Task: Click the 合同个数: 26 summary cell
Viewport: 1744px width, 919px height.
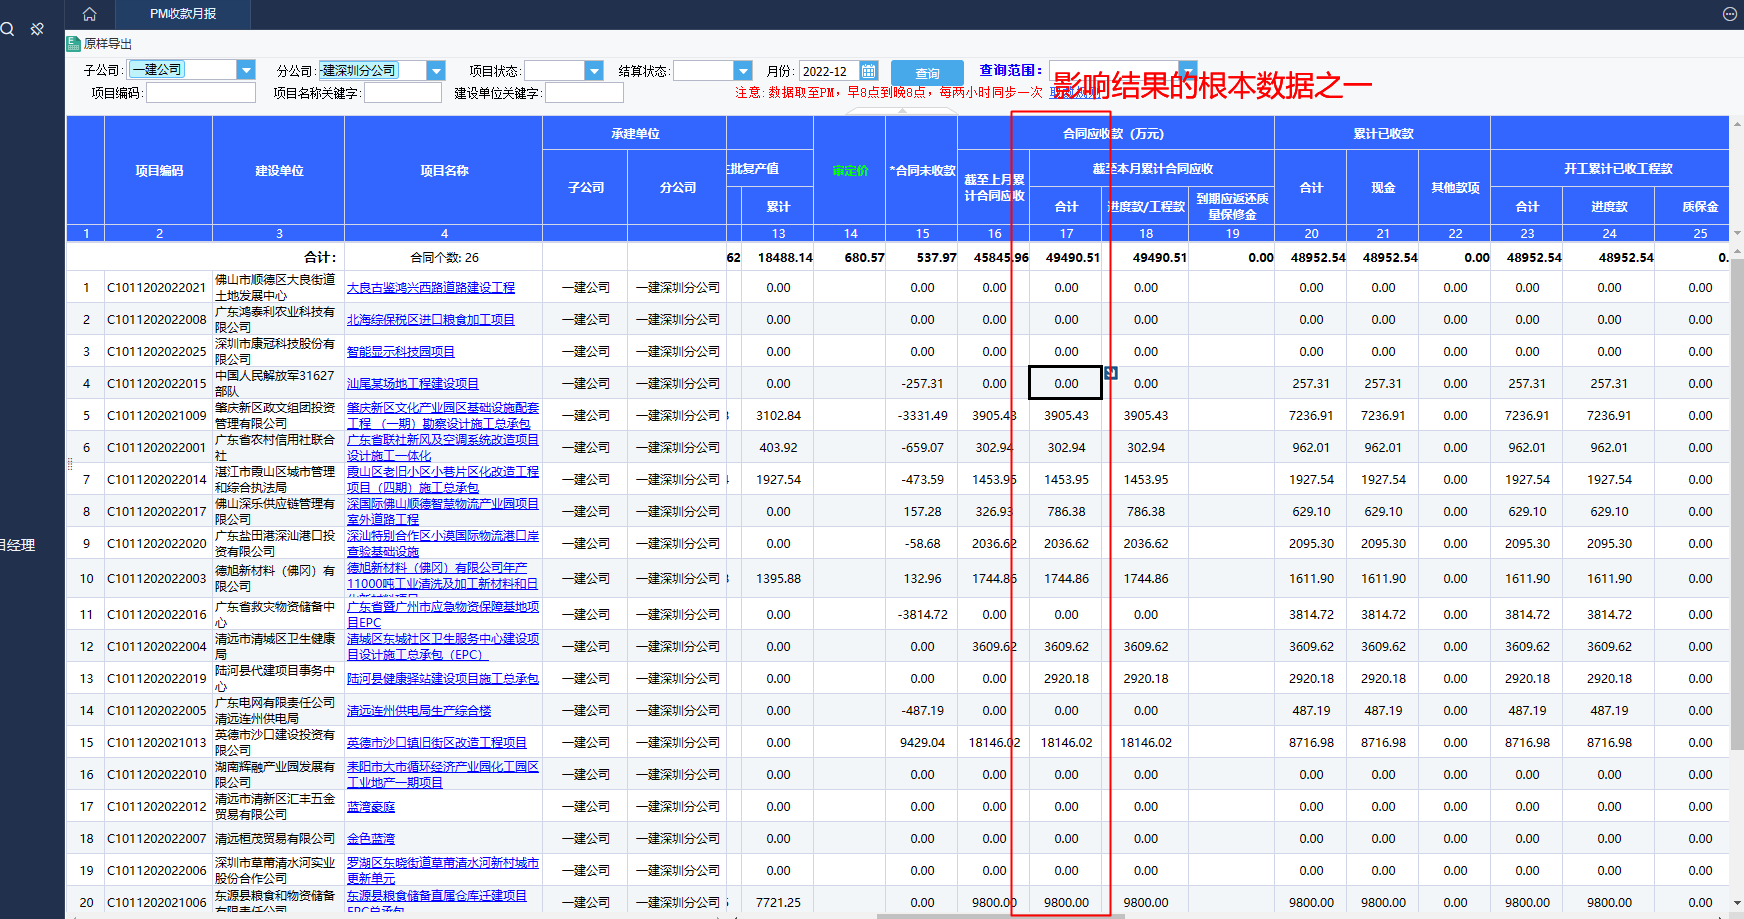Action: 444,257
